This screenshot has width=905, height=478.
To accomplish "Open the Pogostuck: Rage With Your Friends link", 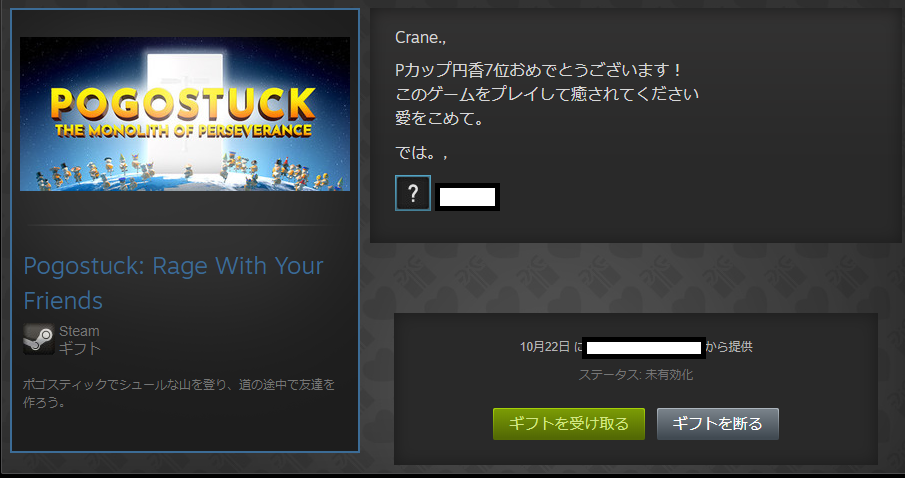I will [173, 283].
